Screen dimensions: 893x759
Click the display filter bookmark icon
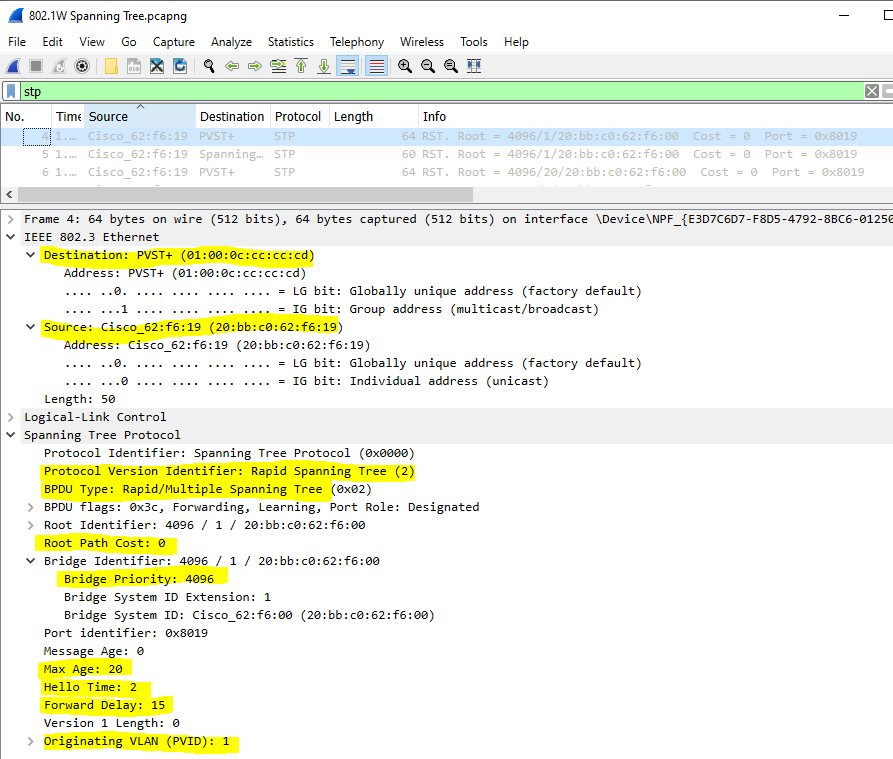coord(11,91)
